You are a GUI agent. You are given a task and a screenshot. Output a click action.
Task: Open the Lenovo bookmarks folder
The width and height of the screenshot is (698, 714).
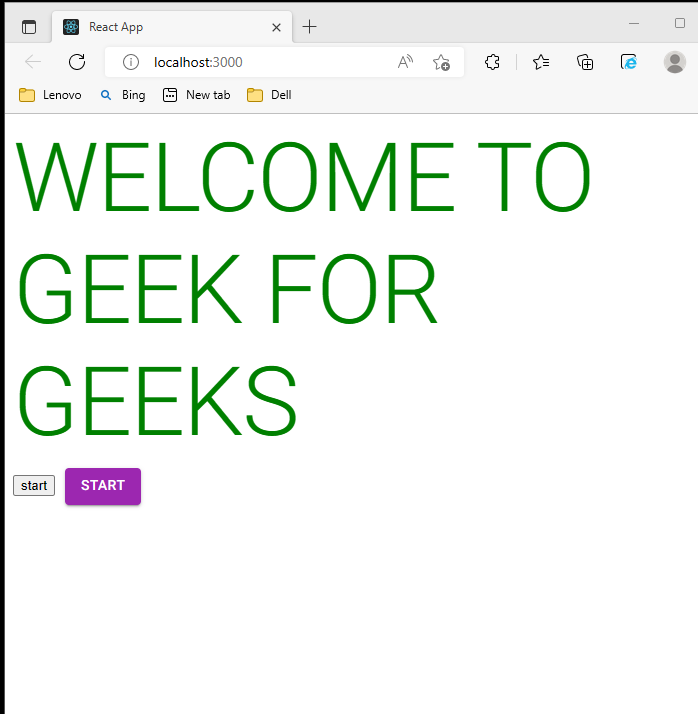[50, 95]
